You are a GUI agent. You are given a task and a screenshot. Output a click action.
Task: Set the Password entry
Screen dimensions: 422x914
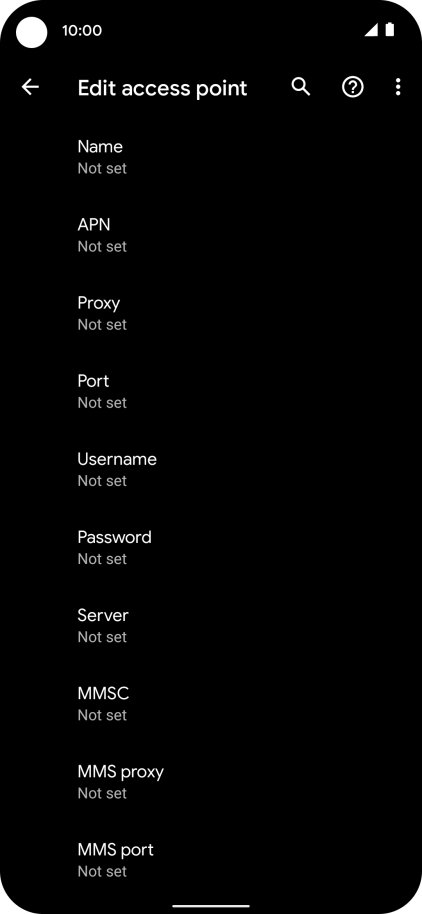[x=211, y=547]
